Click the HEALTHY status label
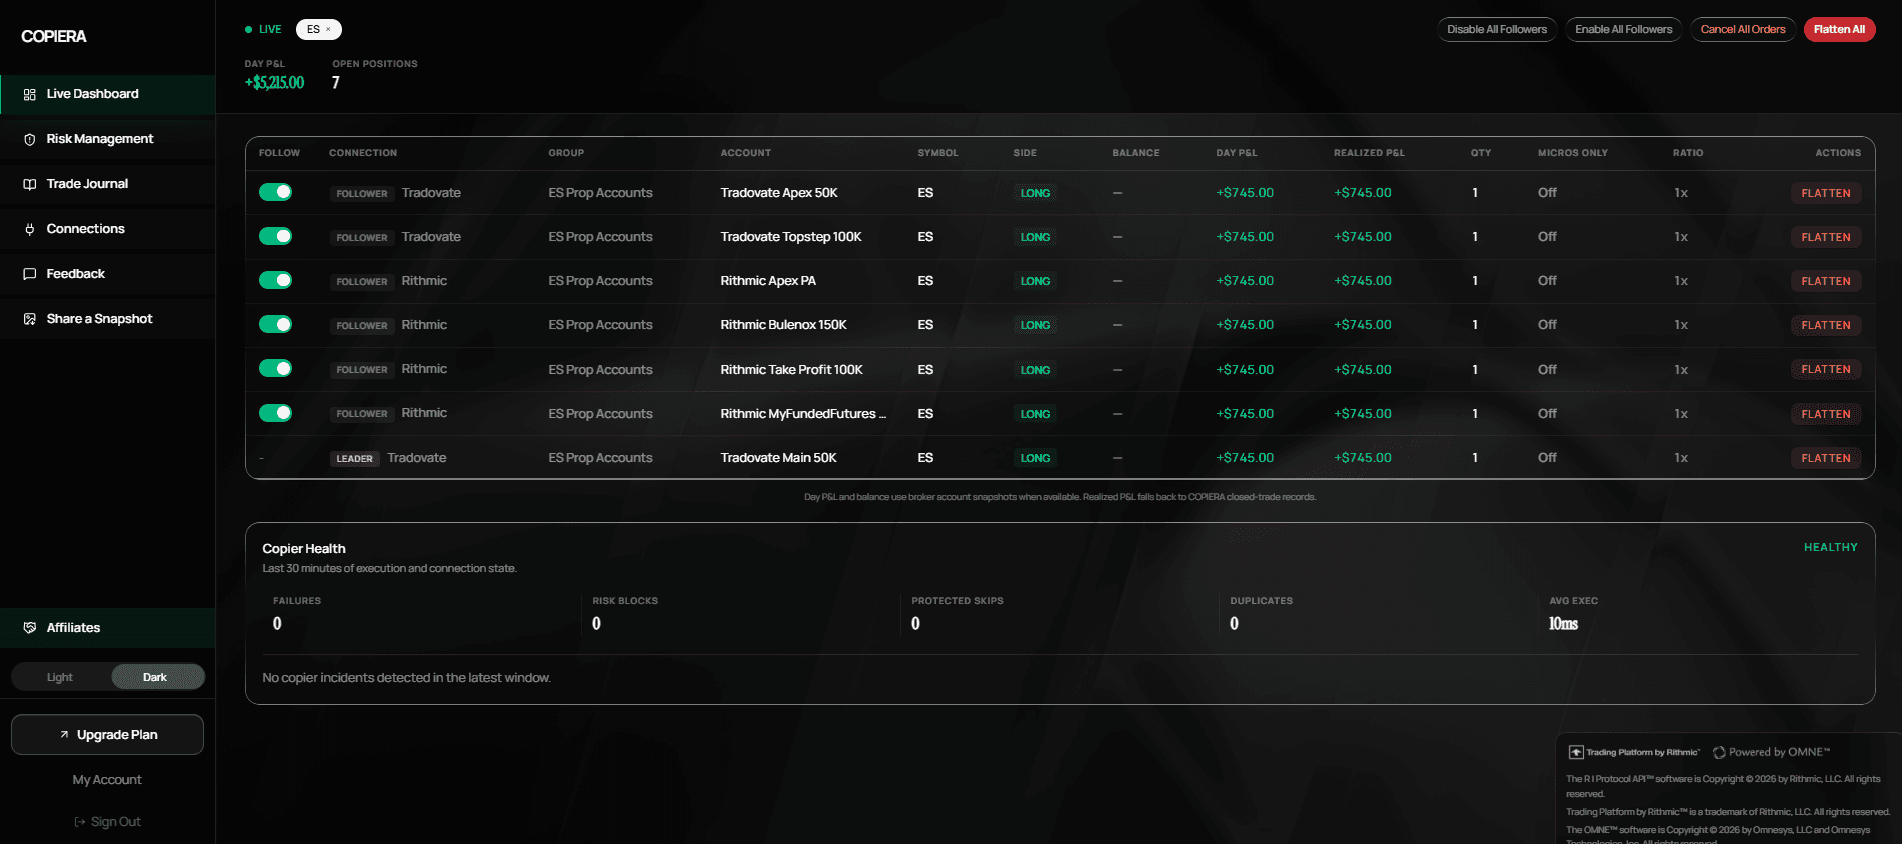Image resolution: width=1902 pixels, height=844 pixels. coord(1831,548)
